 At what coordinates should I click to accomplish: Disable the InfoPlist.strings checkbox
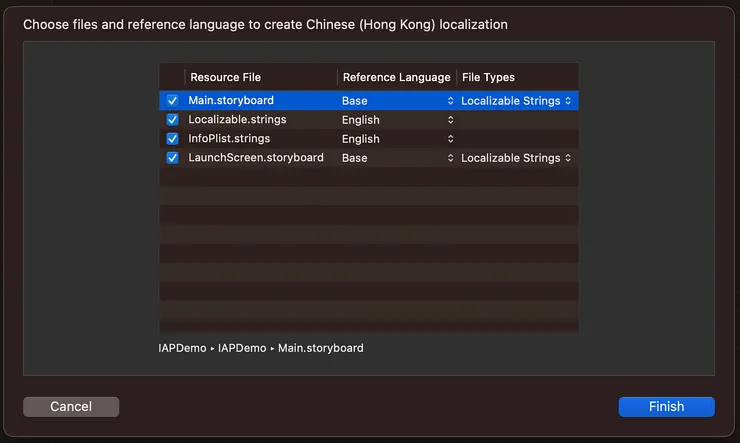172,139
